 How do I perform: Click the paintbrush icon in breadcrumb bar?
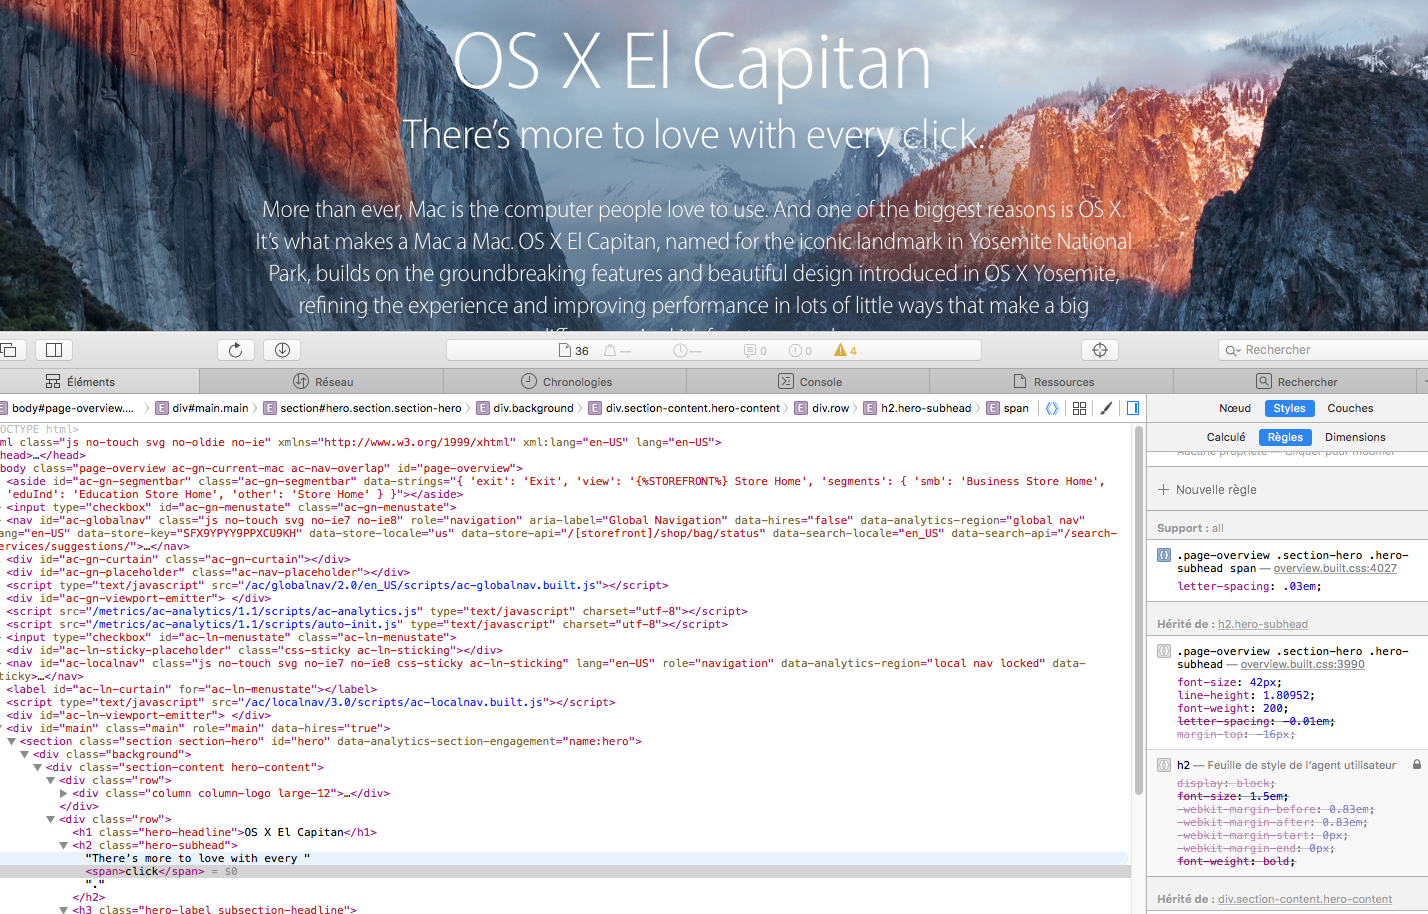[1106, 408]
